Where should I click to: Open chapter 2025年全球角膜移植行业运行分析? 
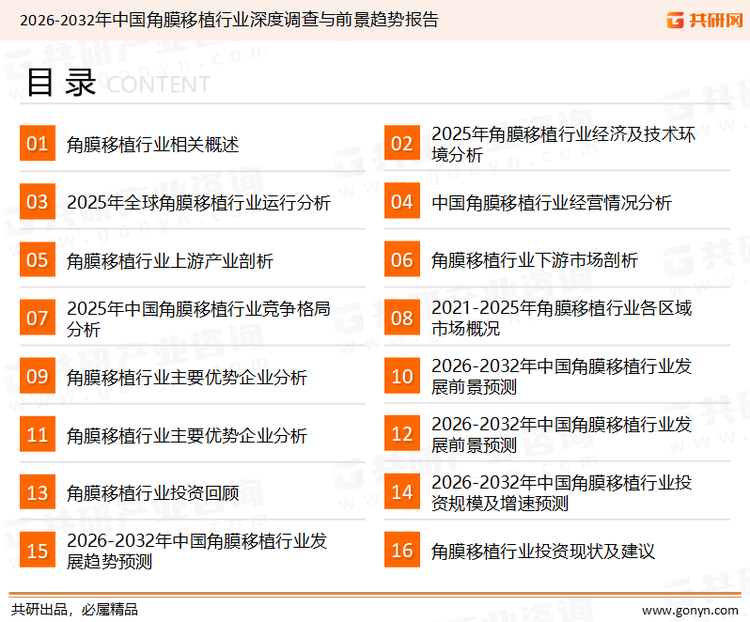(199, 203)
